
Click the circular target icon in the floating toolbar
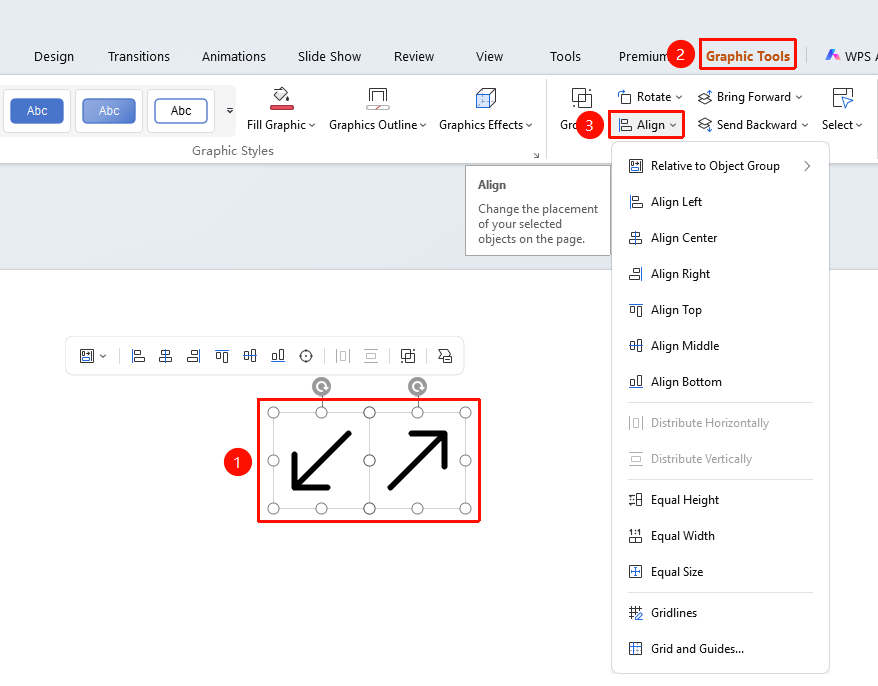(306, 356)
